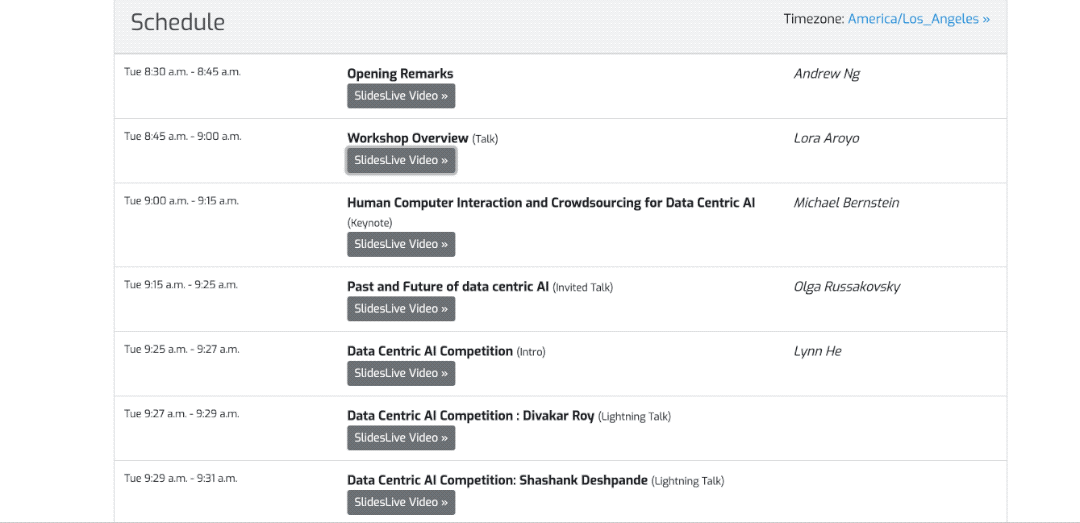Click the Data Centric AI Competition Intro title

click(x=429, y=351)
